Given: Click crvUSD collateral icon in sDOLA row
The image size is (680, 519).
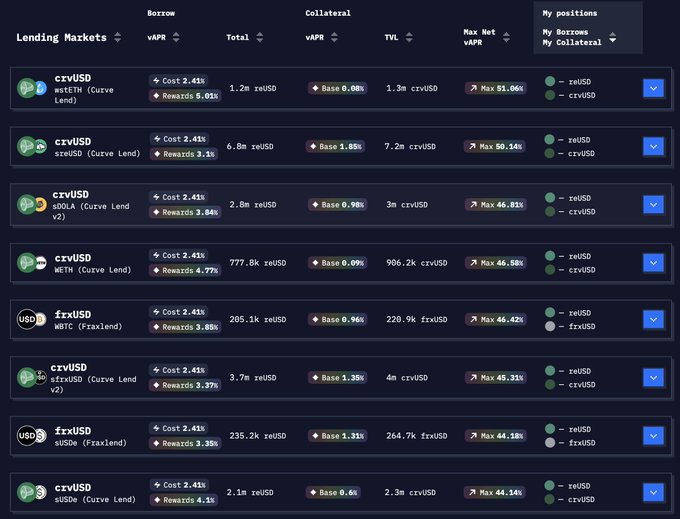Looking at the screenshot, I should click(x=550, y=212).
